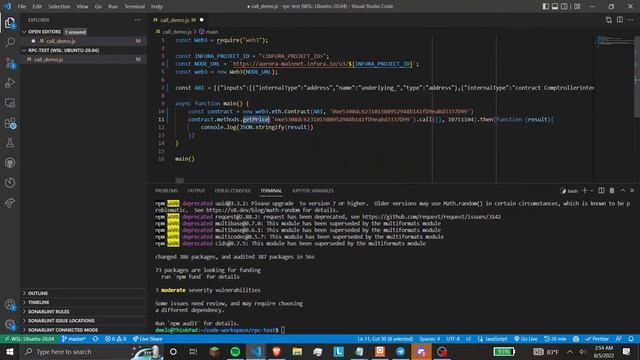640x360 pixels.
Task: Split the editor to the right
Action: pyautogui.click(x=620, y=20)
